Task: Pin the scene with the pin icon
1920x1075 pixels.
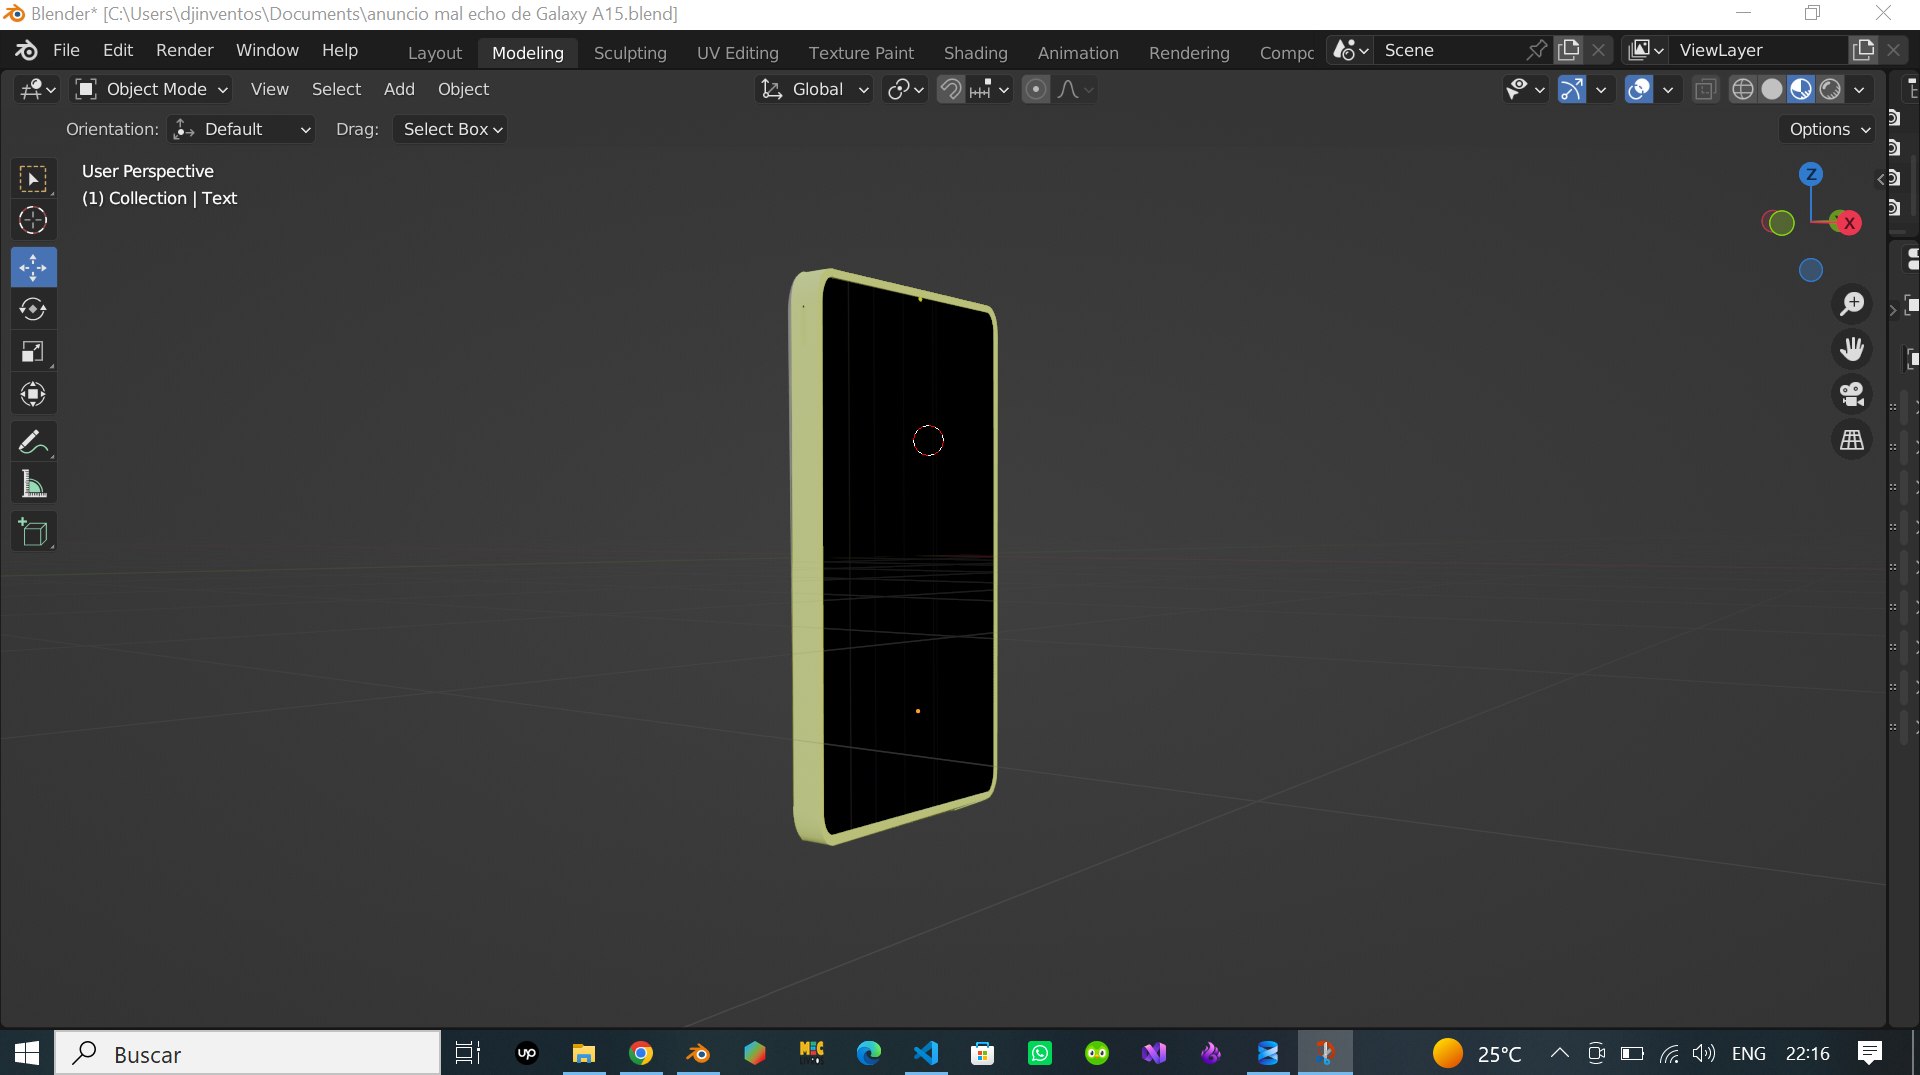Action: click(1537, 50)
